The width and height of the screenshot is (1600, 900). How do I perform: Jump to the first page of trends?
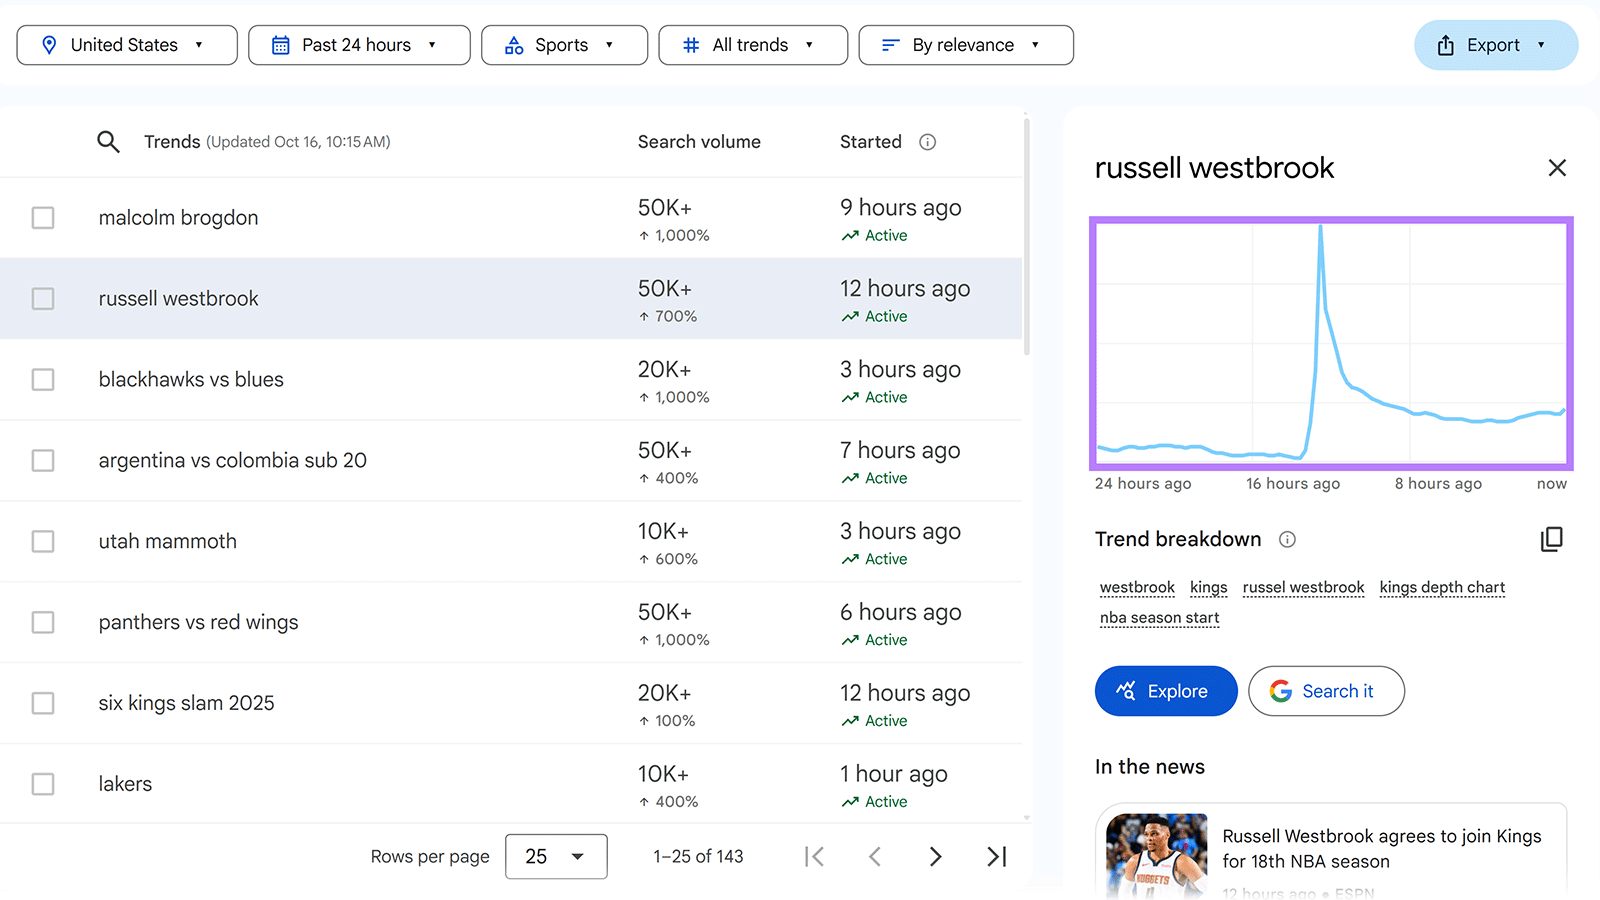814,856
